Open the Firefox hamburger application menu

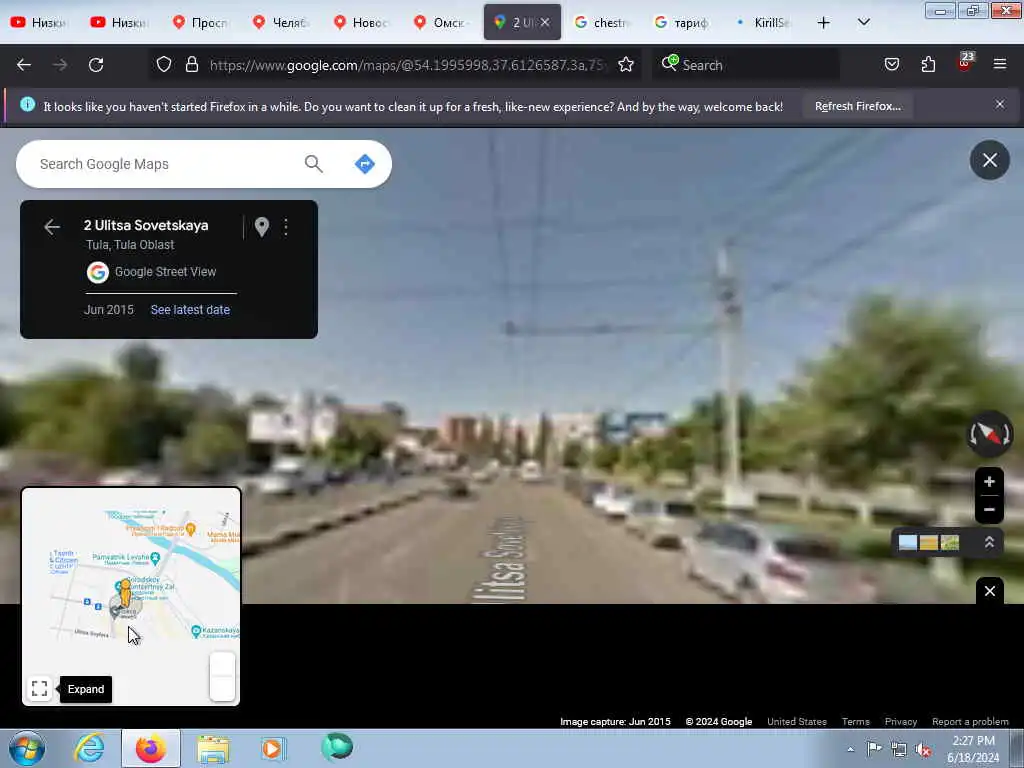point(999,64)
